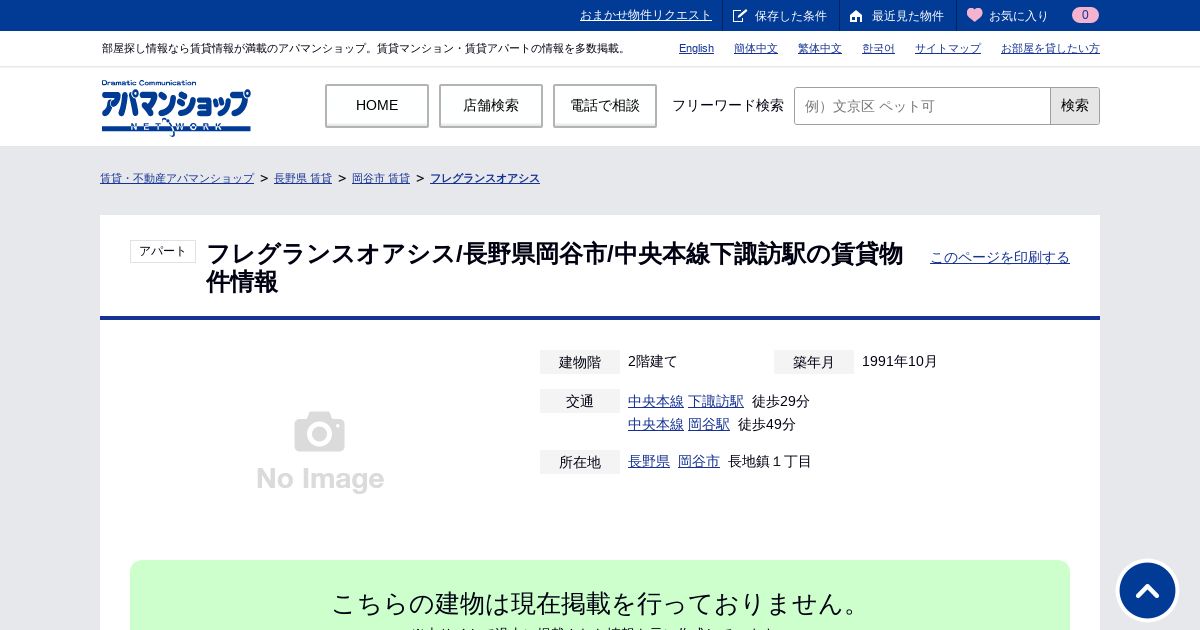Focus the フリーワード検索 input field
1200x630 pixels.
922,106
